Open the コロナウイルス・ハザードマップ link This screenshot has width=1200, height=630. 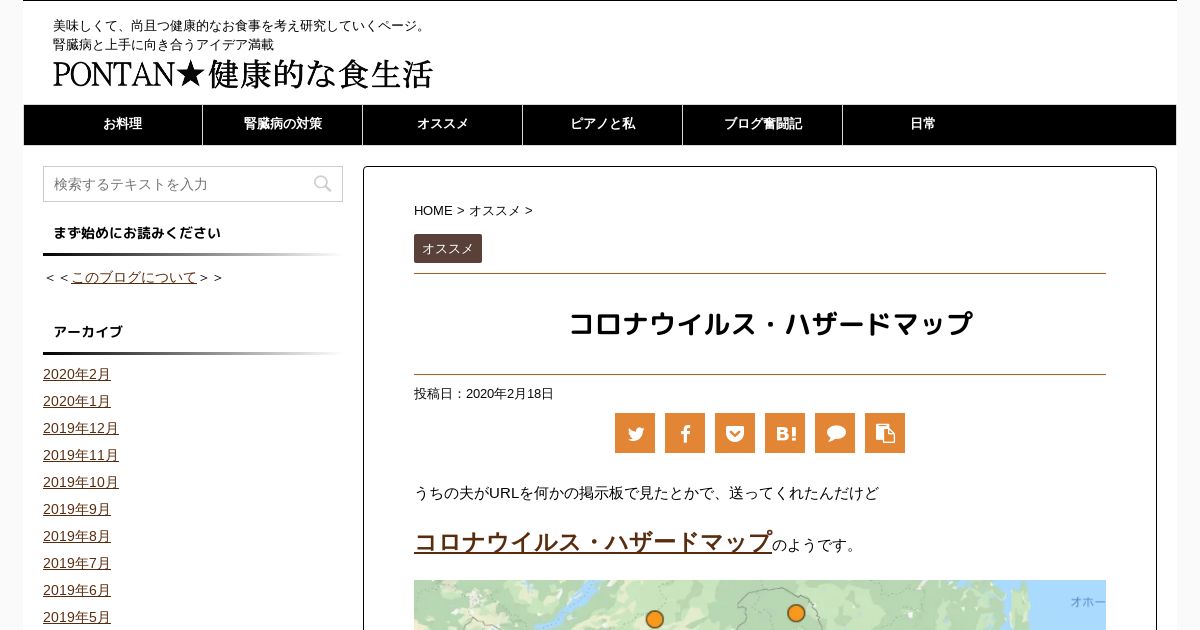(x=593, y=542)
